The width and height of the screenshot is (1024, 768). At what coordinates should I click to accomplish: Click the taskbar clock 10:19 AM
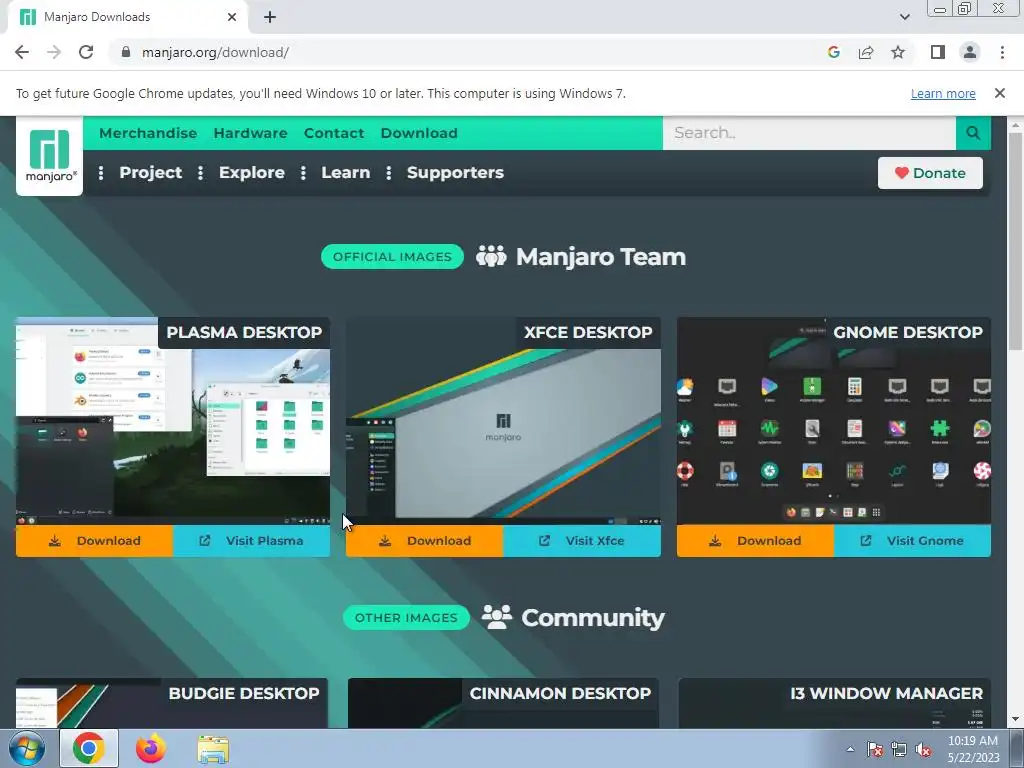coord(972,741)
